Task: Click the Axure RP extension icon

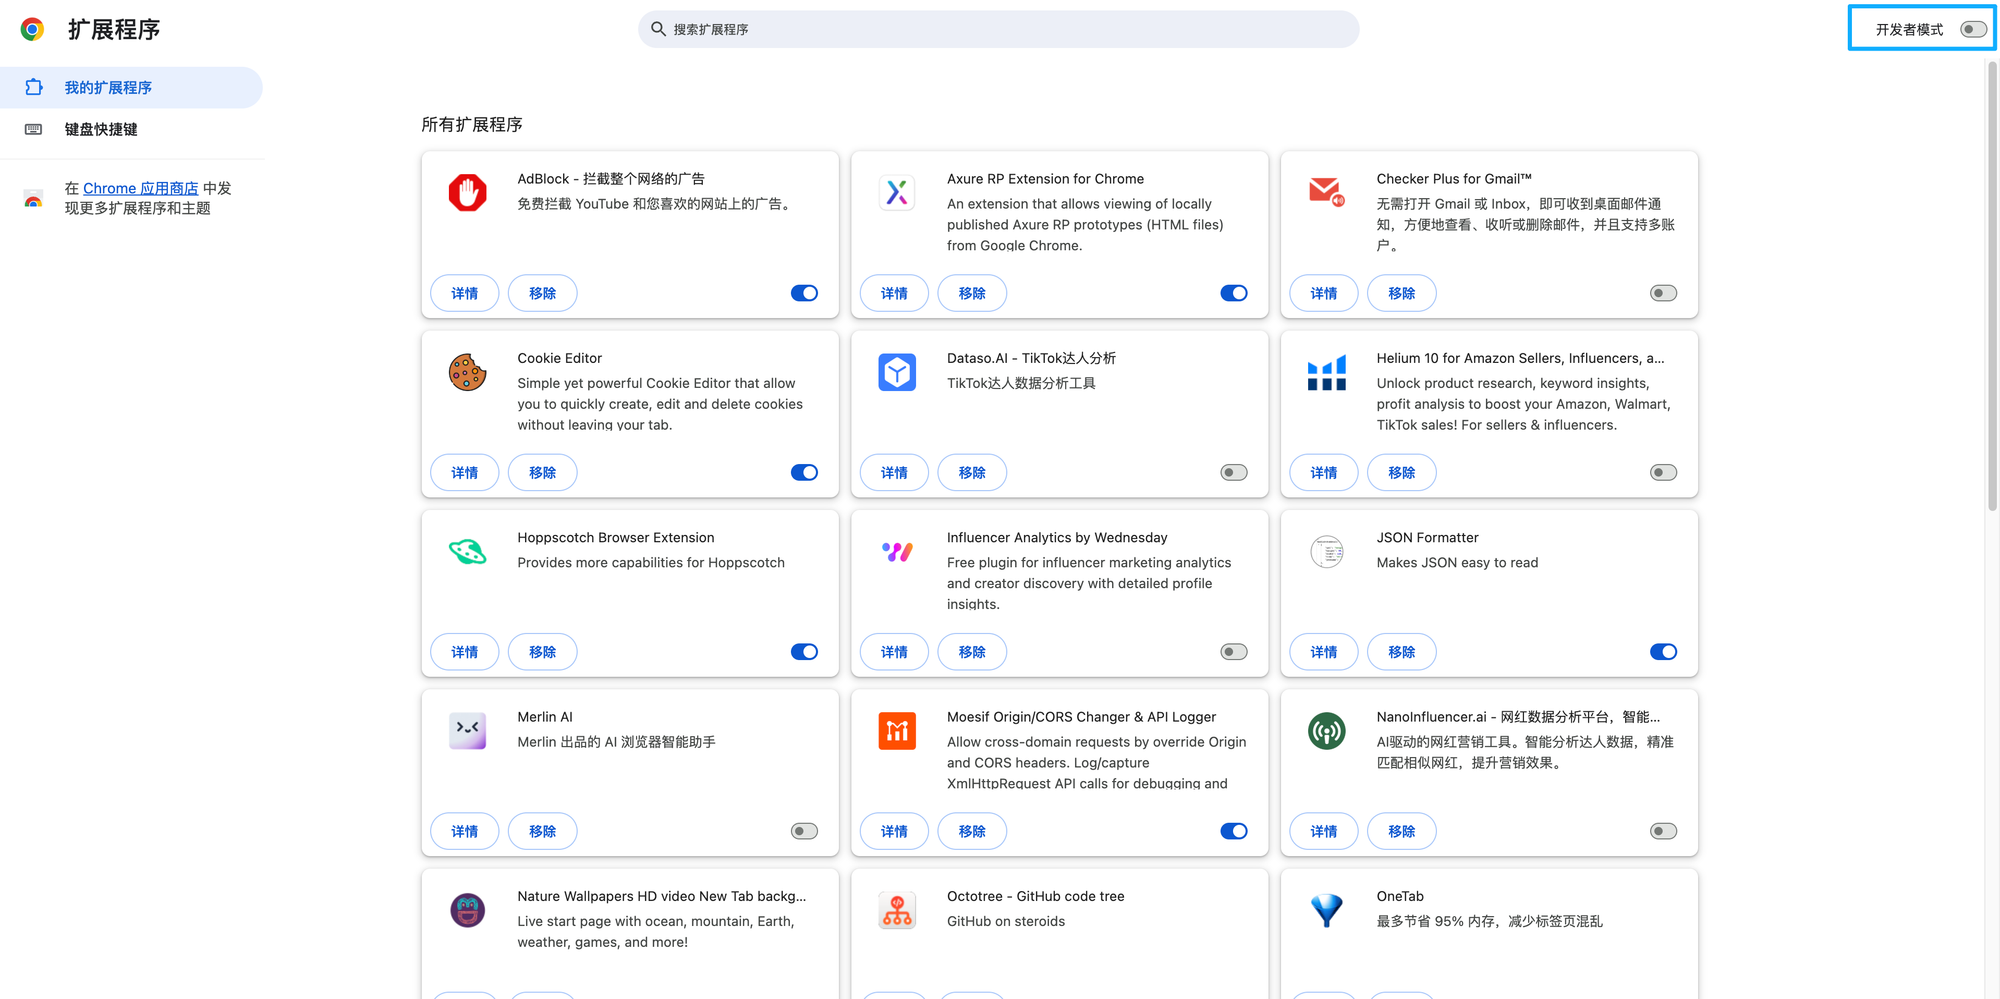Action: pyautogui.click(x=897, y=192)
